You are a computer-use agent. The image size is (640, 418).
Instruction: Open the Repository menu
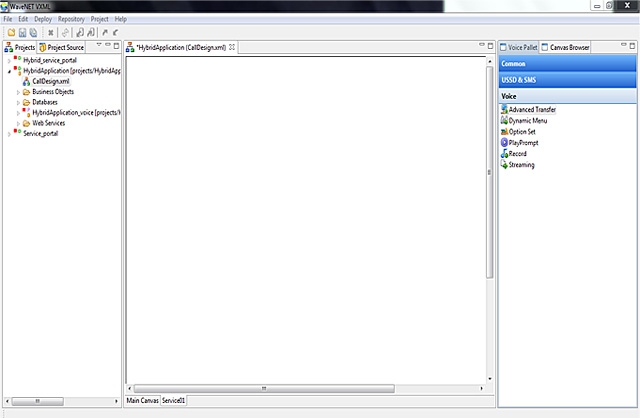click(71, 19)
